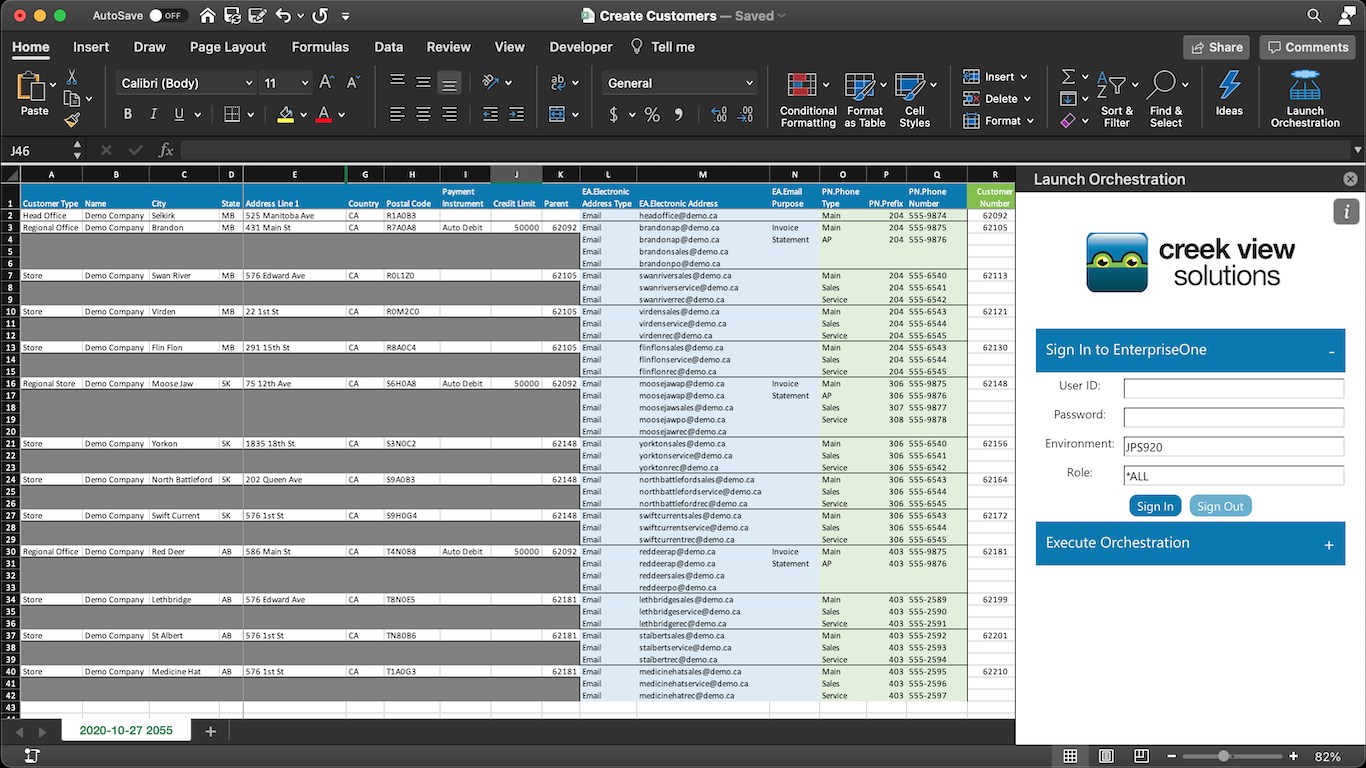Screen dimensions: 1366x768
Task: Click the Paste clipboard icon
Action: (33, 87)
